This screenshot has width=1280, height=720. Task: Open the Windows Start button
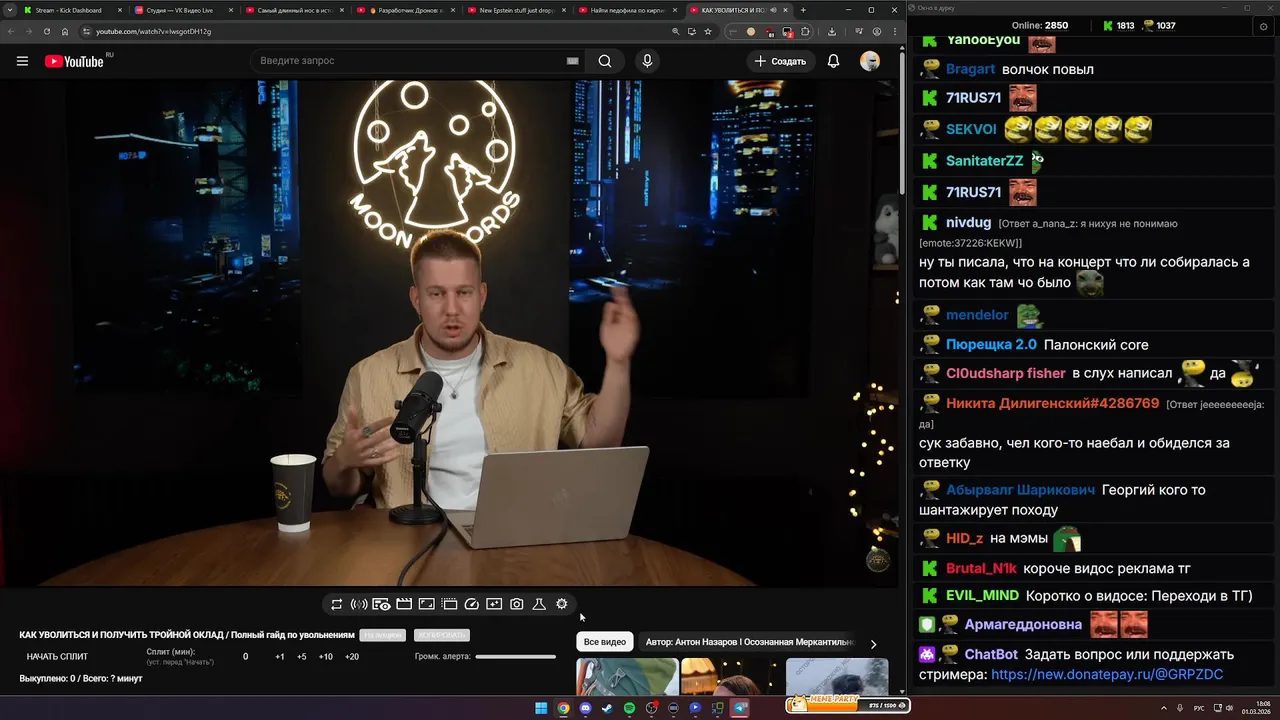click(x=541, y=708)
